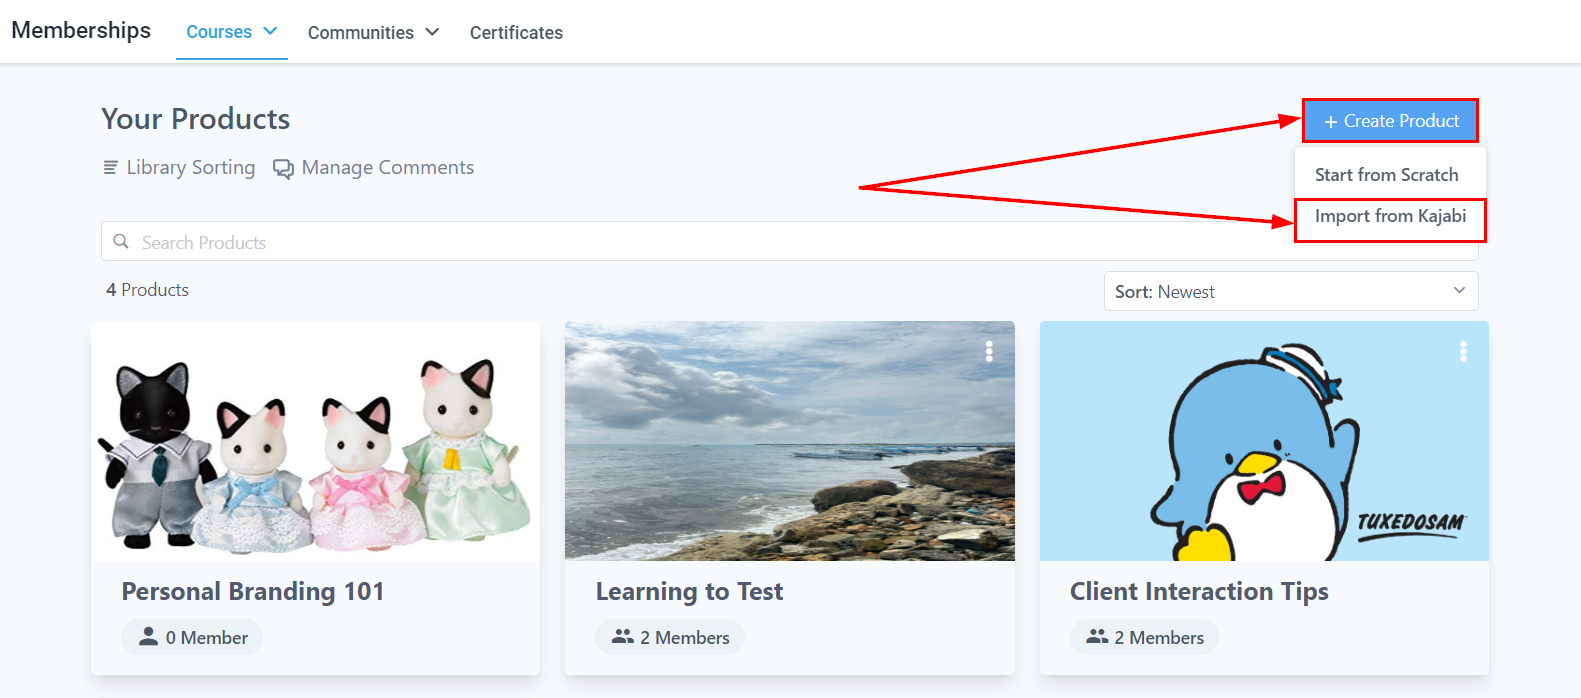Image resolution: width=1581 pixels, height=698 pixels.
Task: Open the Sort: Newest dropdown
Action: coord(1290,291)
